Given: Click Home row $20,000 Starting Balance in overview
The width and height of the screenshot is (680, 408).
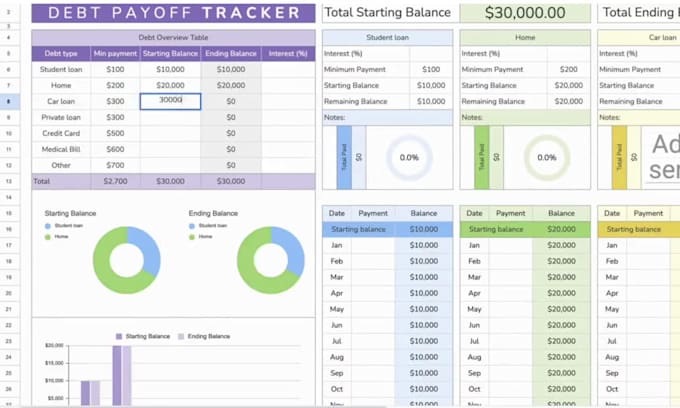Looking at the screenshot, I should (170, 85).
